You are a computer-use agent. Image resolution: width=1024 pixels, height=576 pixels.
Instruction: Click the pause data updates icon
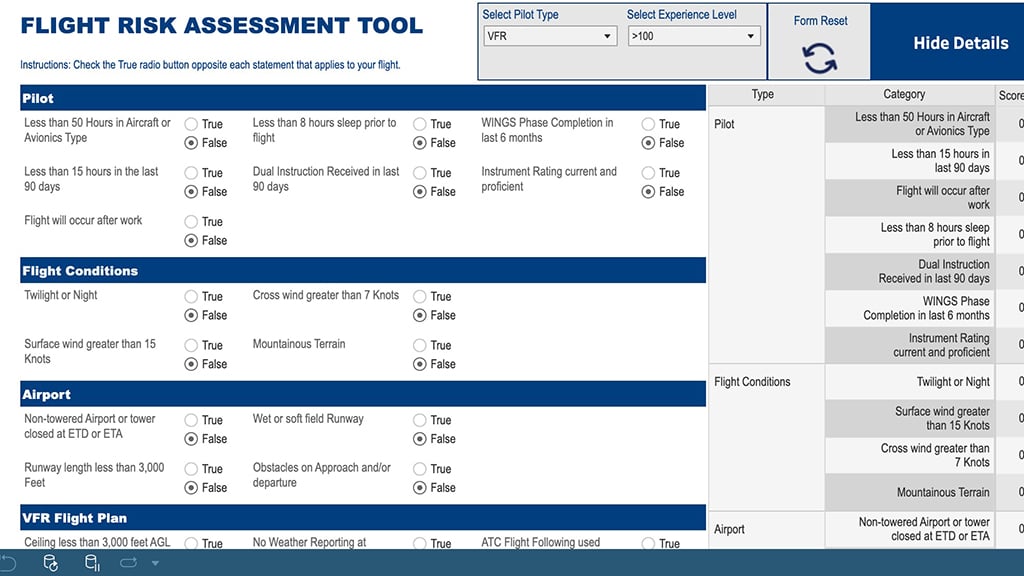coord(92,563)
